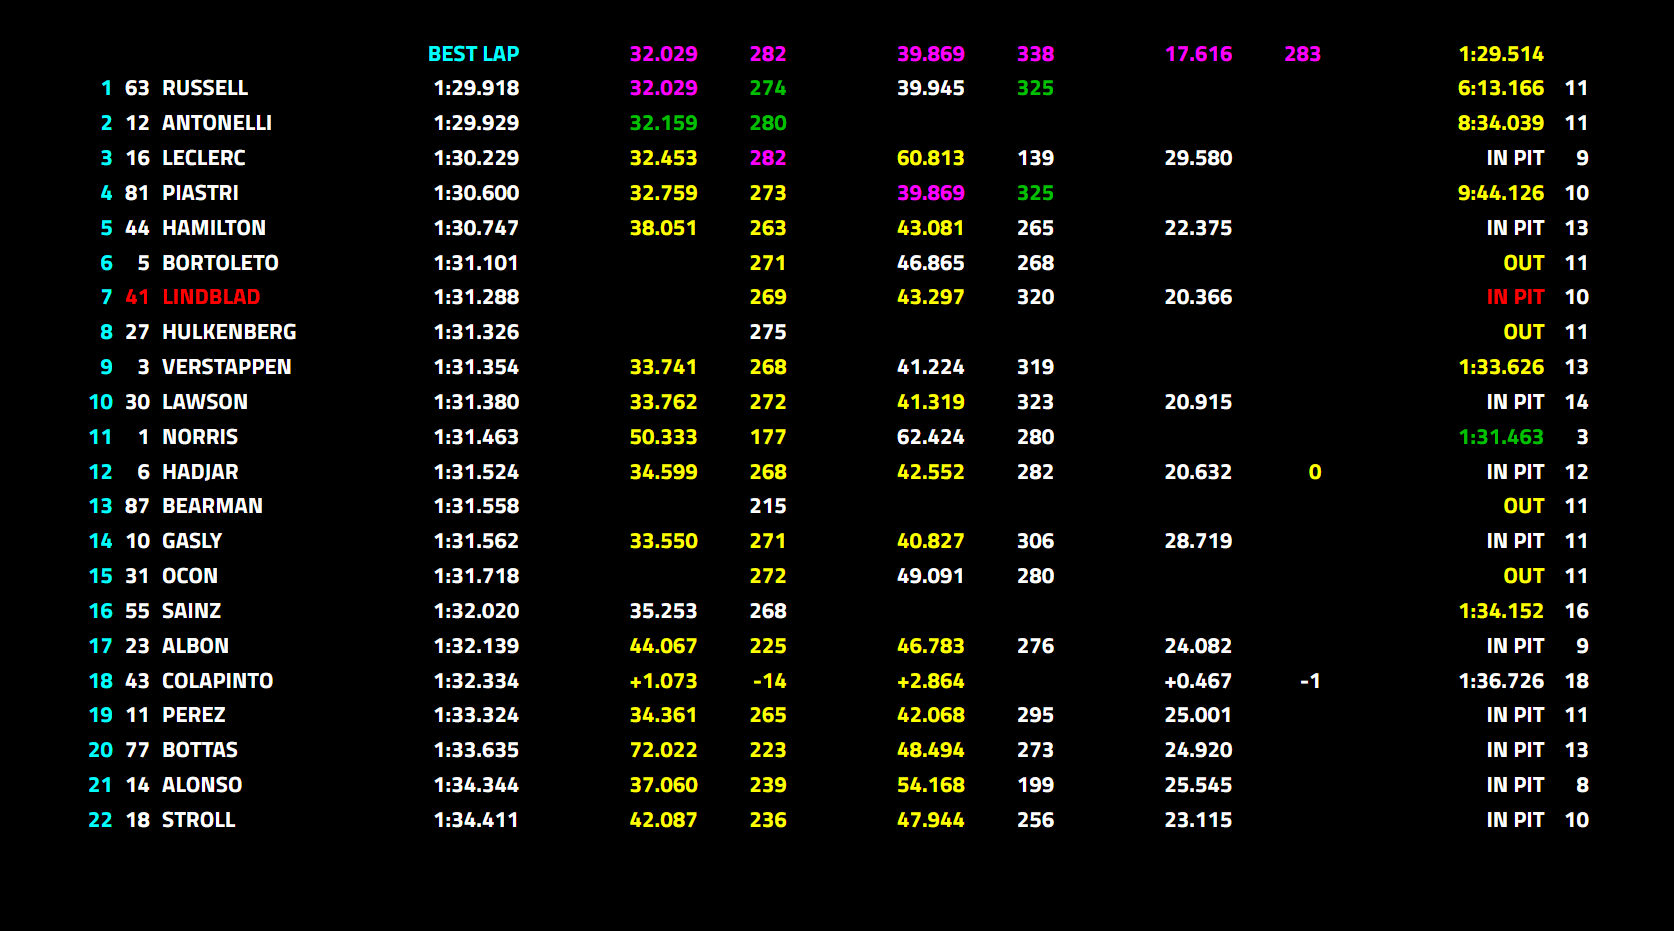This screenshot has height=931, width=1674.
Task: Click Gasly's 28.719 sector three time
Action: pyautogui.click(x=1198, y=541)
